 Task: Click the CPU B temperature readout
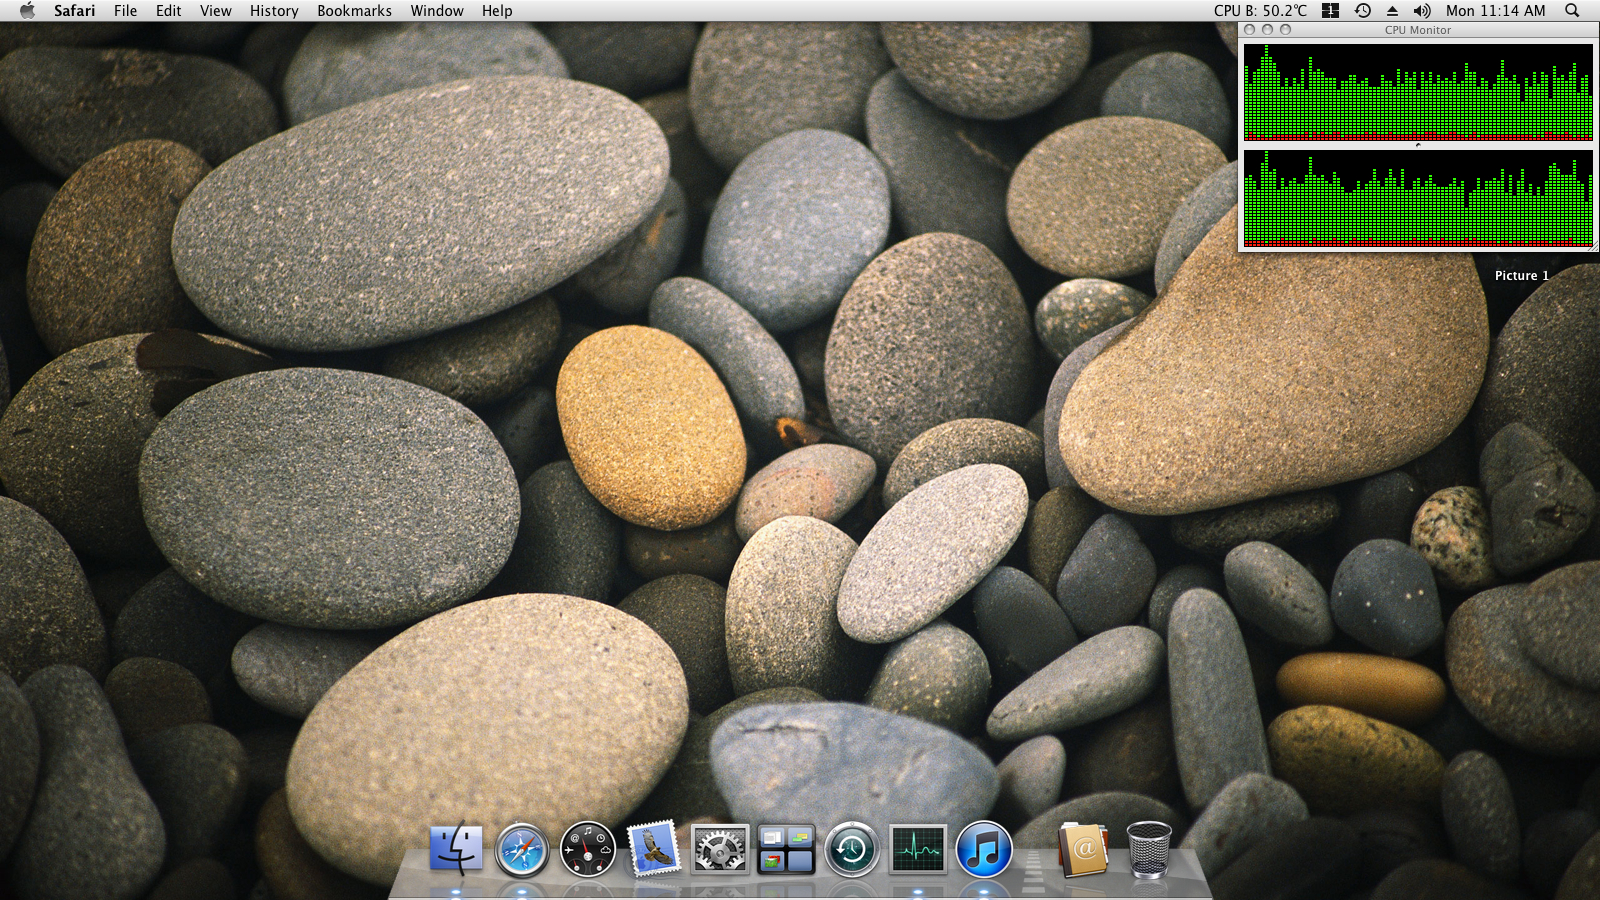[x=1260, y=11]
